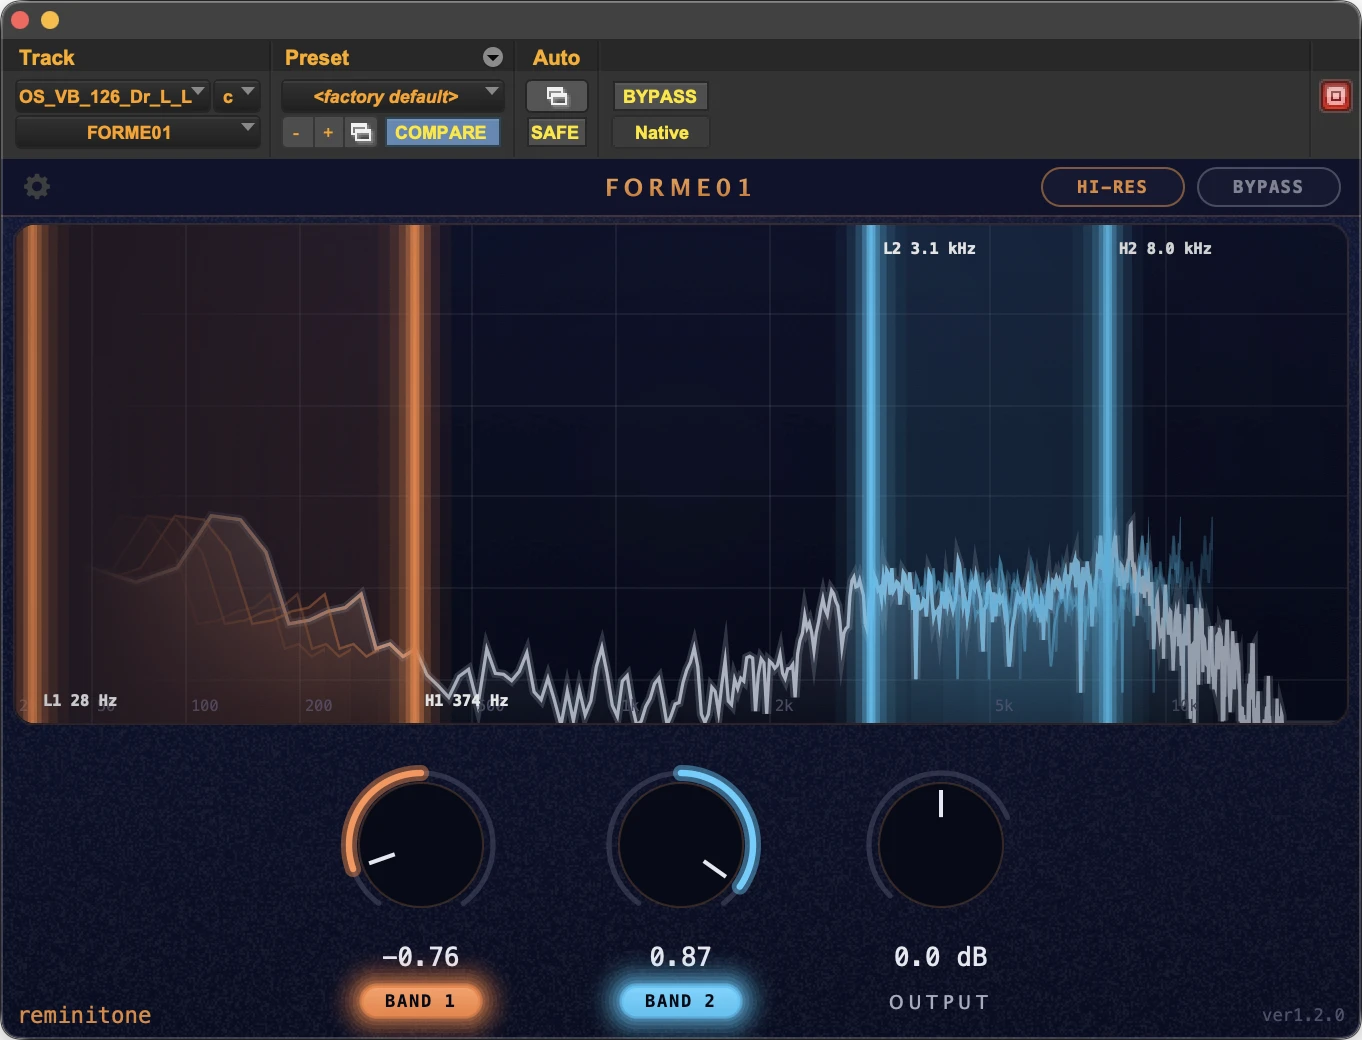Minimize the window with yellow button
This screenshot has width=1362, height=1040.
tap(50, 20)
